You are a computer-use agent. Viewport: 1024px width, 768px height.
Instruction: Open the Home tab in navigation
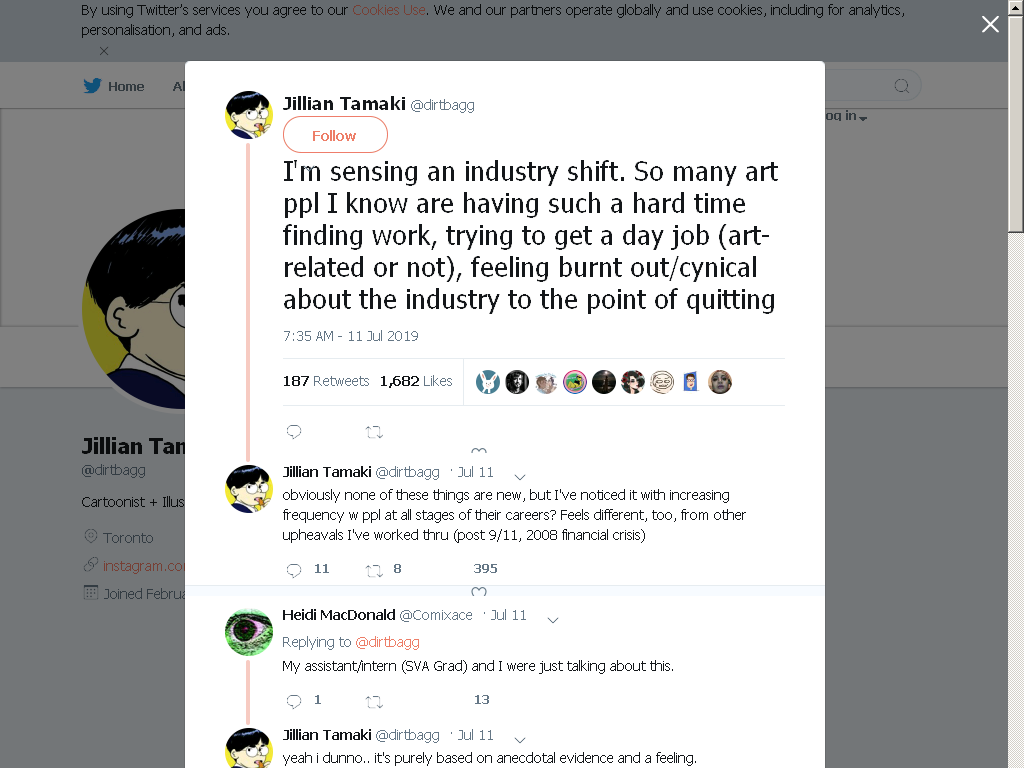[114, 86]
